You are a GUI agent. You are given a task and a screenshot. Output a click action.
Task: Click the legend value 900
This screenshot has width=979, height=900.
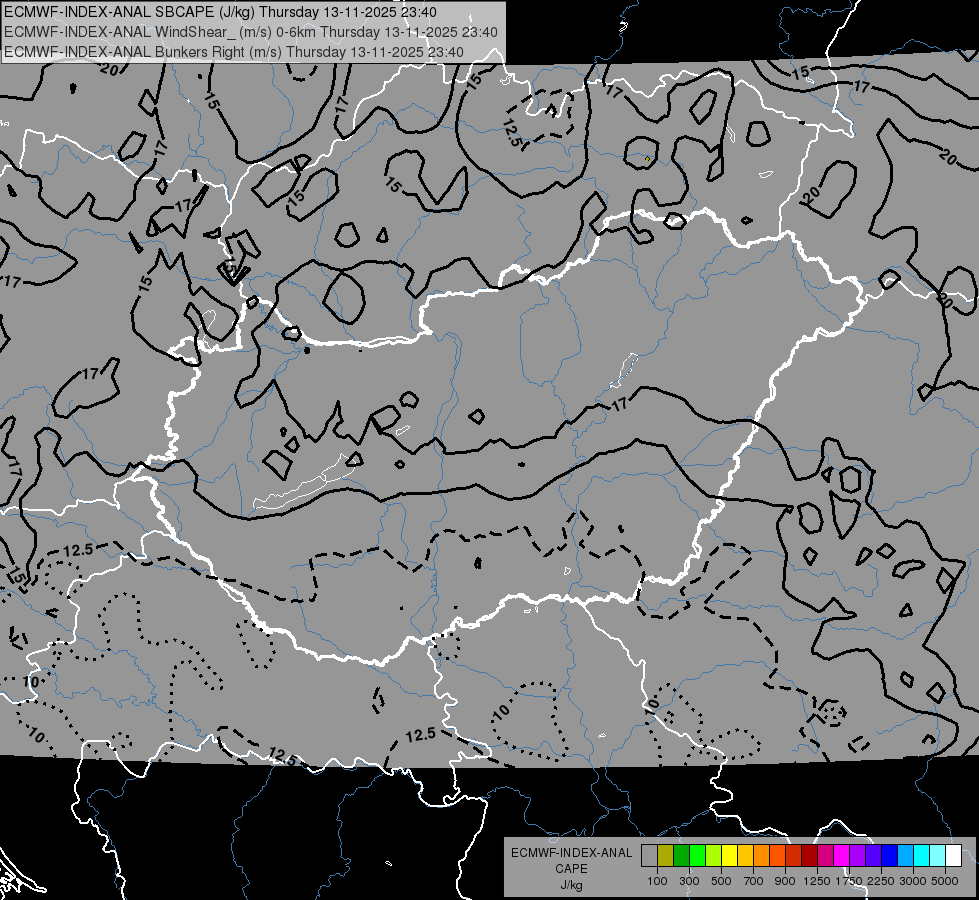(785, 881)
